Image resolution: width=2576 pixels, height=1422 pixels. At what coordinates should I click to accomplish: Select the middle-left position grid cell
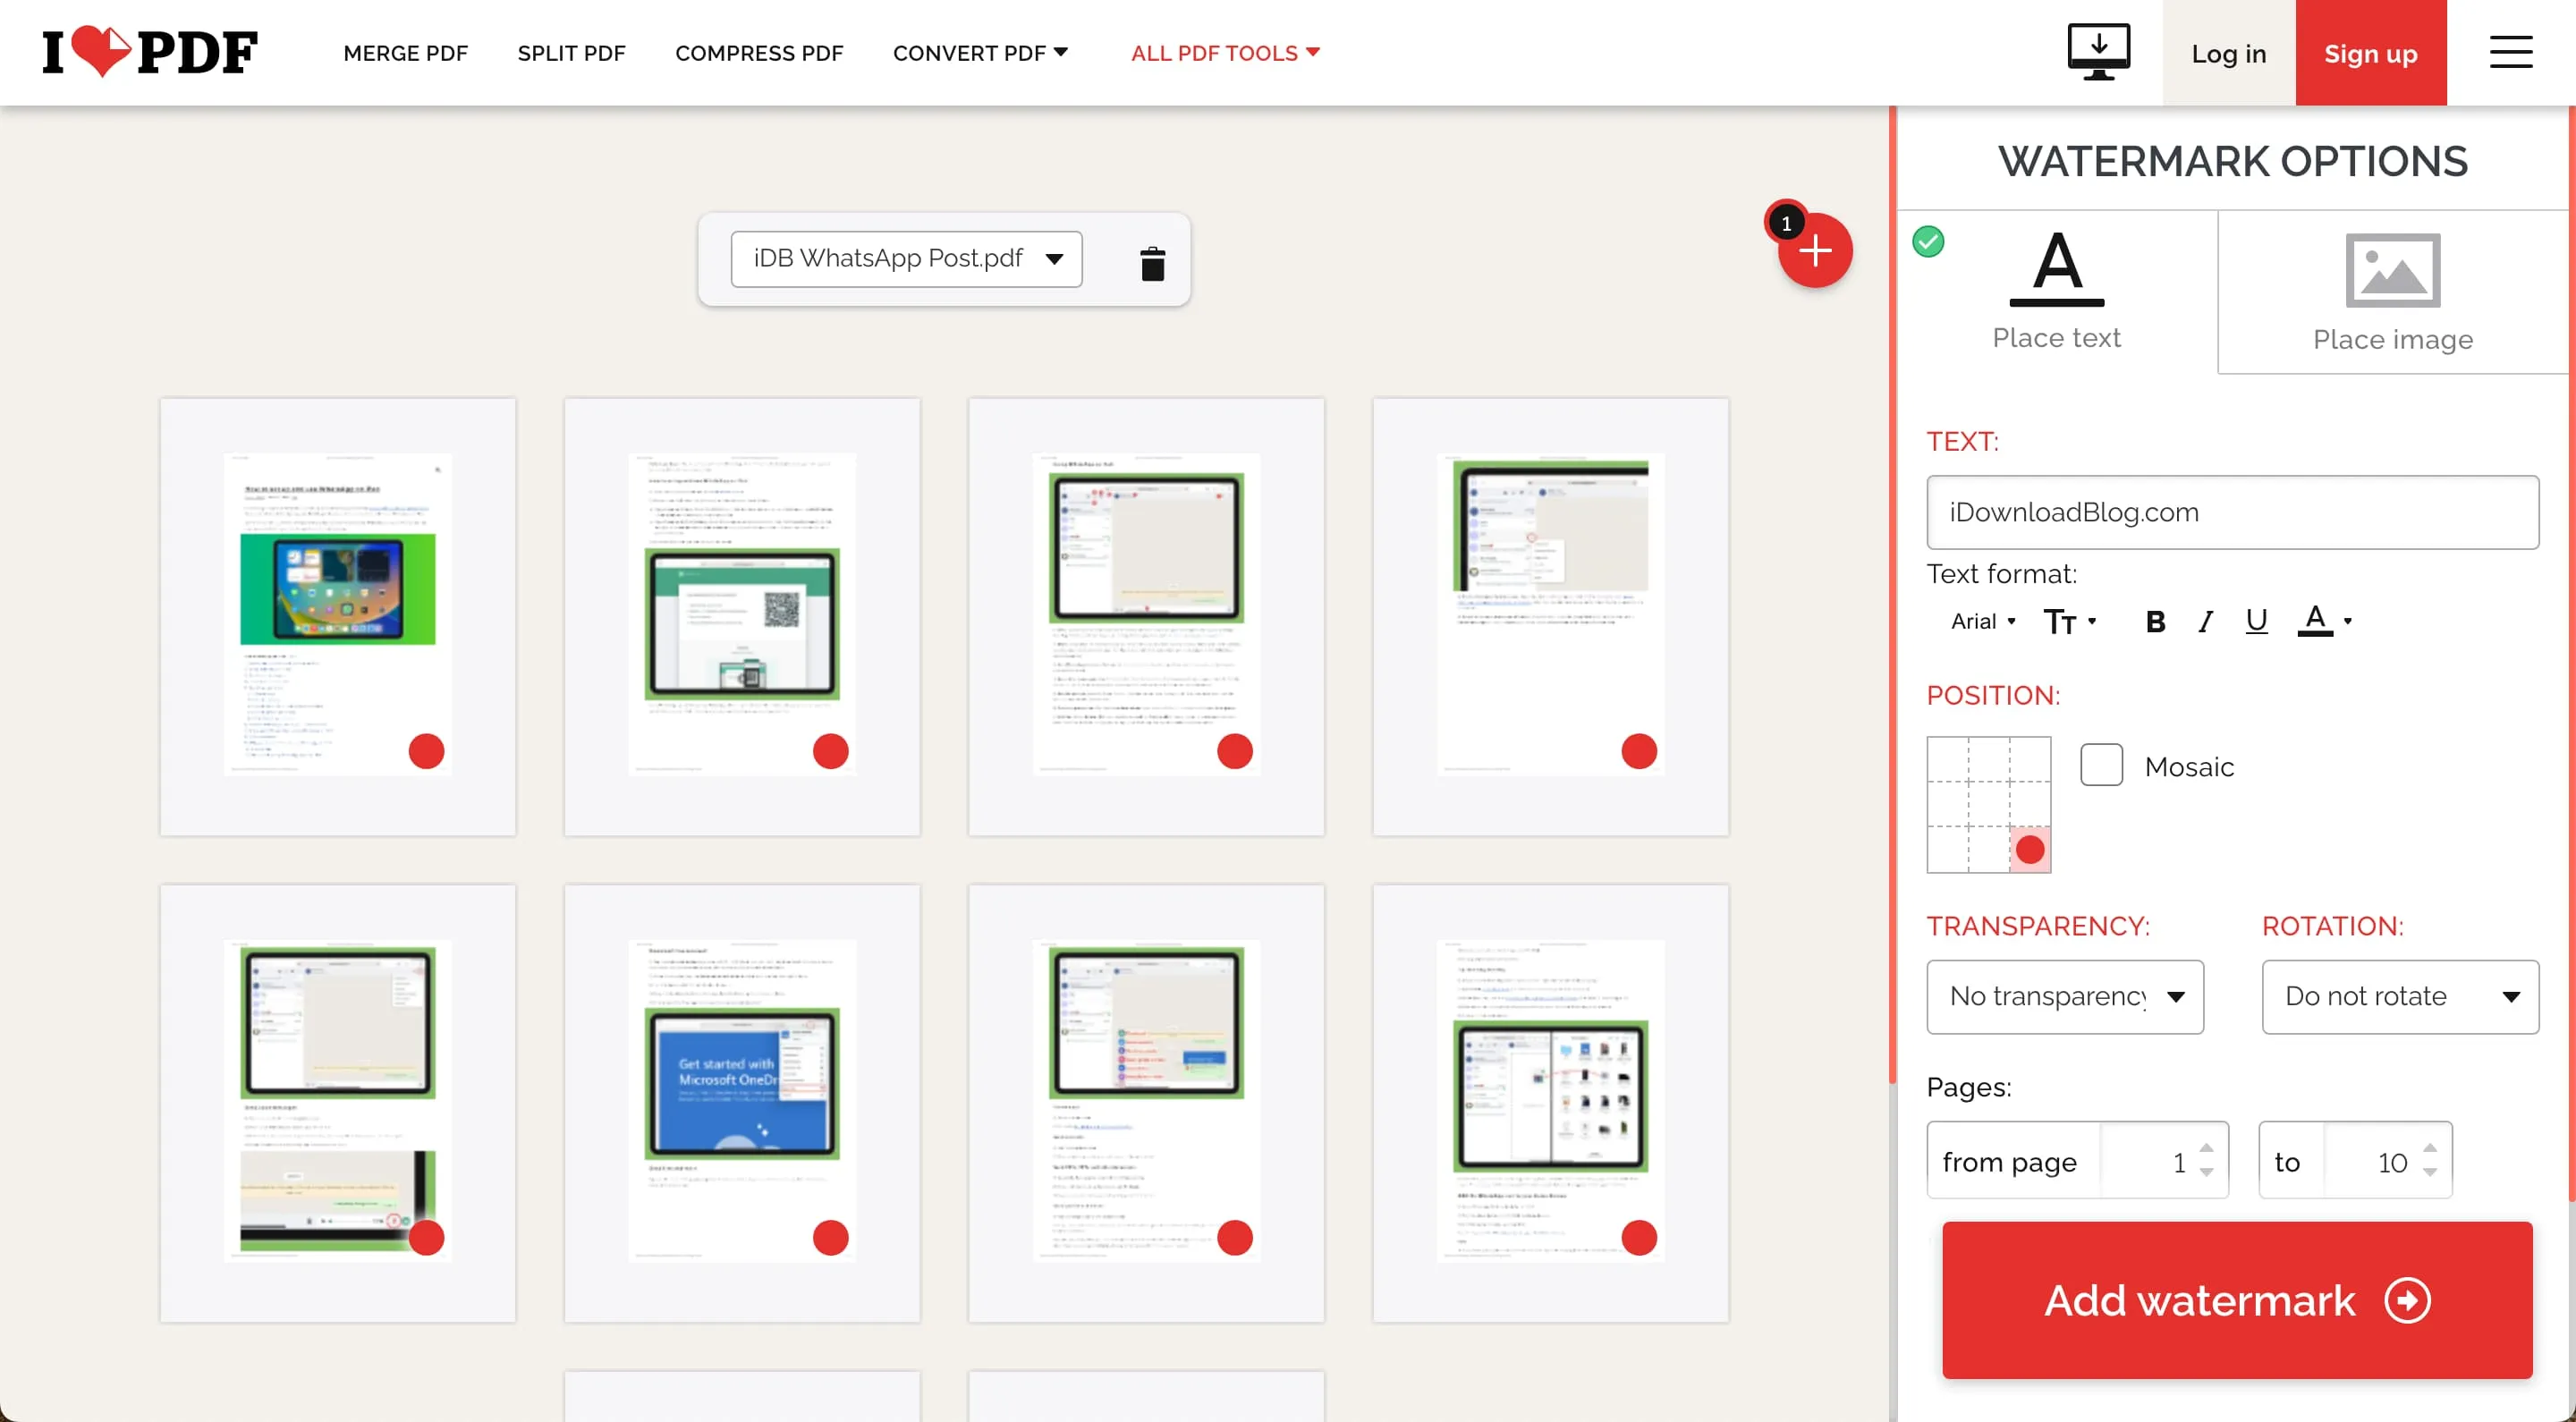click(x=1948, y=805)
